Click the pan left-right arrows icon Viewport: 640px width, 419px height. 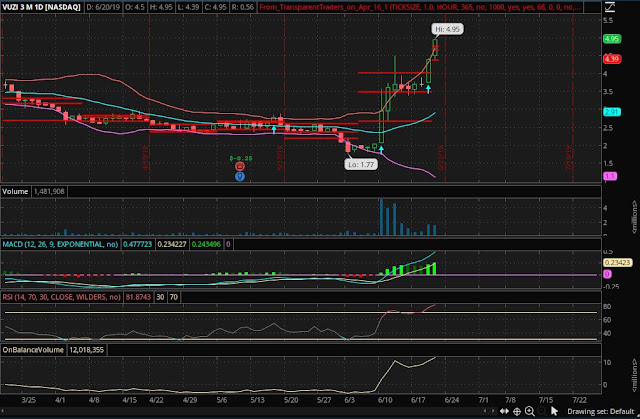pyautogui.click(x=504, y=411)
